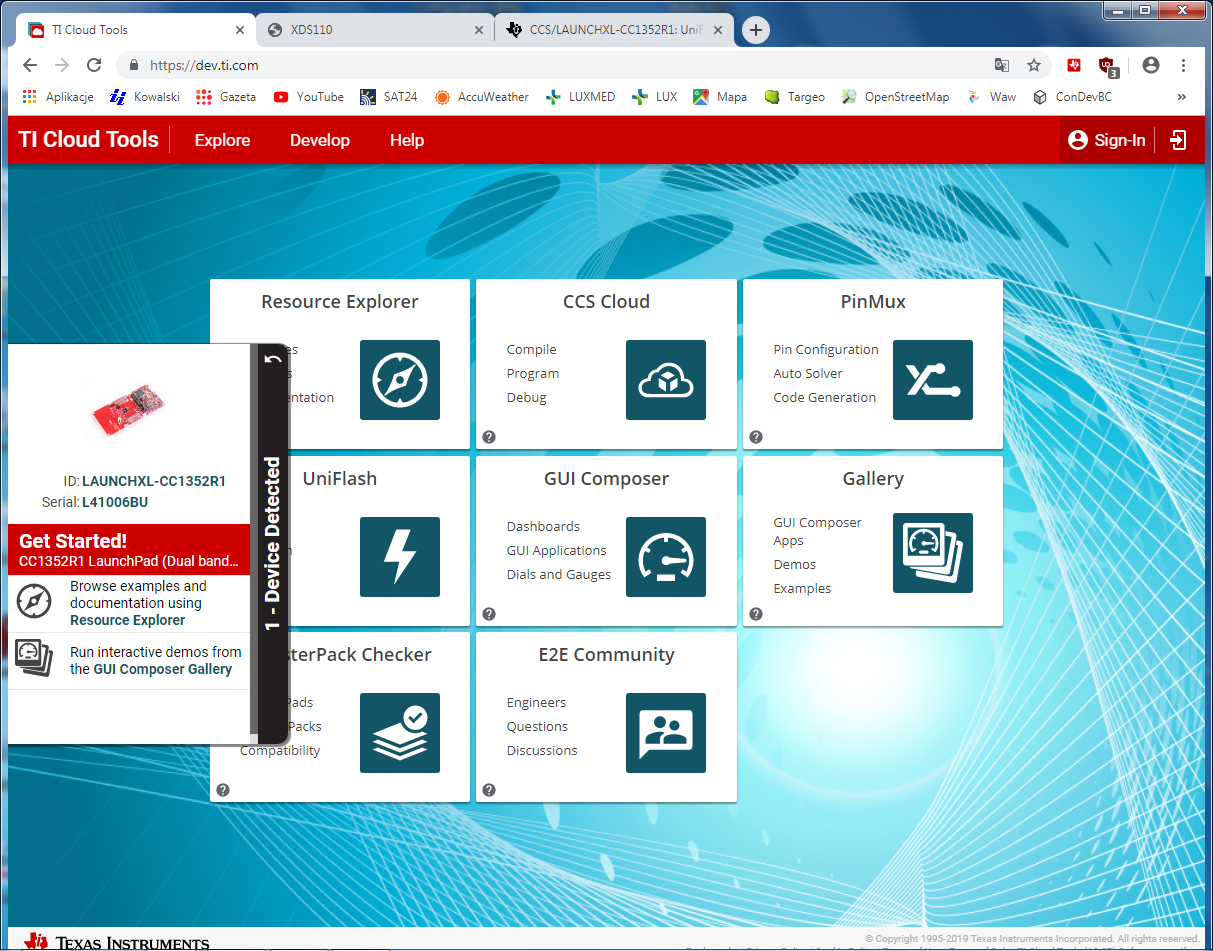Screen dimensions: 1213x951
Task: Click the translate page icon
Action: pos(1001,65)
